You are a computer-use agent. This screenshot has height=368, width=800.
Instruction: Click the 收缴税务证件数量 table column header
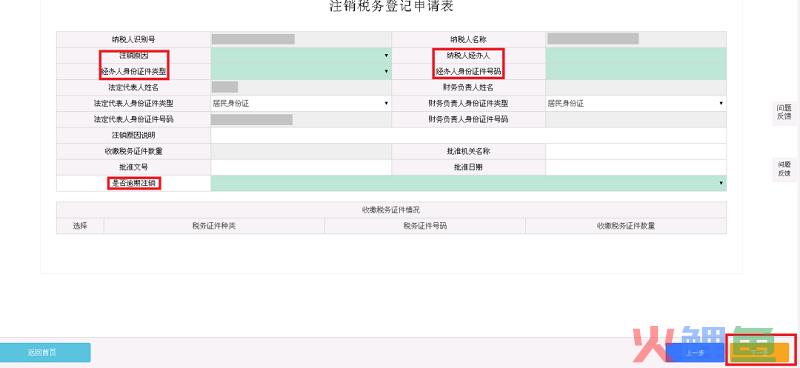(626, 226)
